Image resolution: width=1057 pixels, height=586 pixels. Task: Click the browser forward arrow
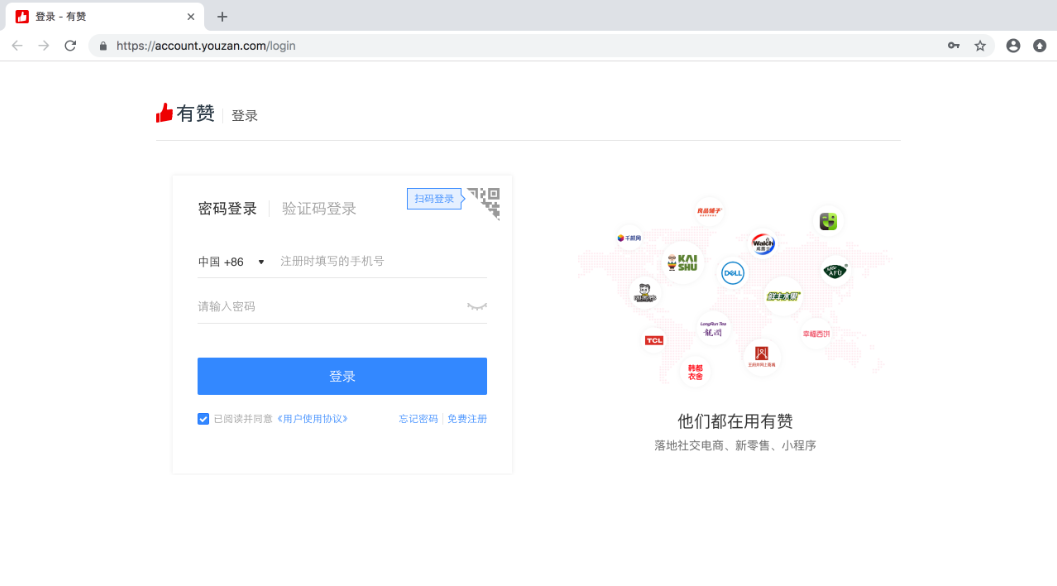pyautogui.click(x=44, y=46)
